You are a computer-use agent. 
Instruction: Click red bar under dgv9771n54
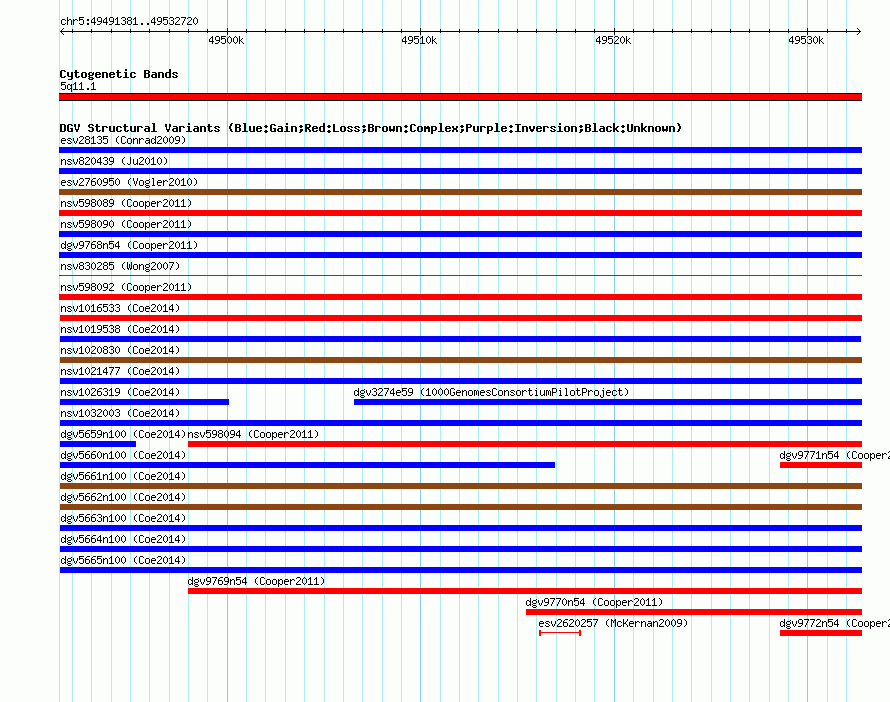821,465
